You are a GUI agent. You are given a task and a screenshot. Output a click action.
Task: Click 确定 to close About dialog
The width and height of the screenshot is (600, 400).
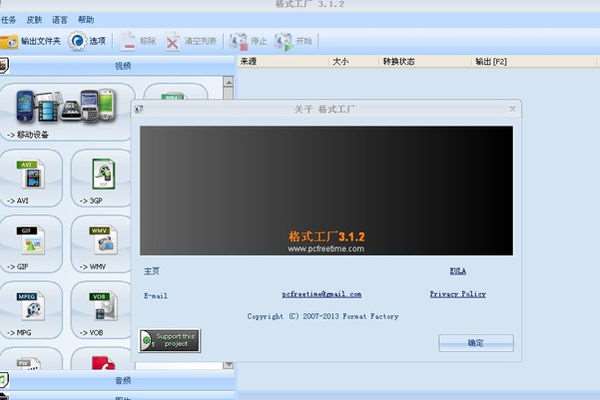point(476,343)
